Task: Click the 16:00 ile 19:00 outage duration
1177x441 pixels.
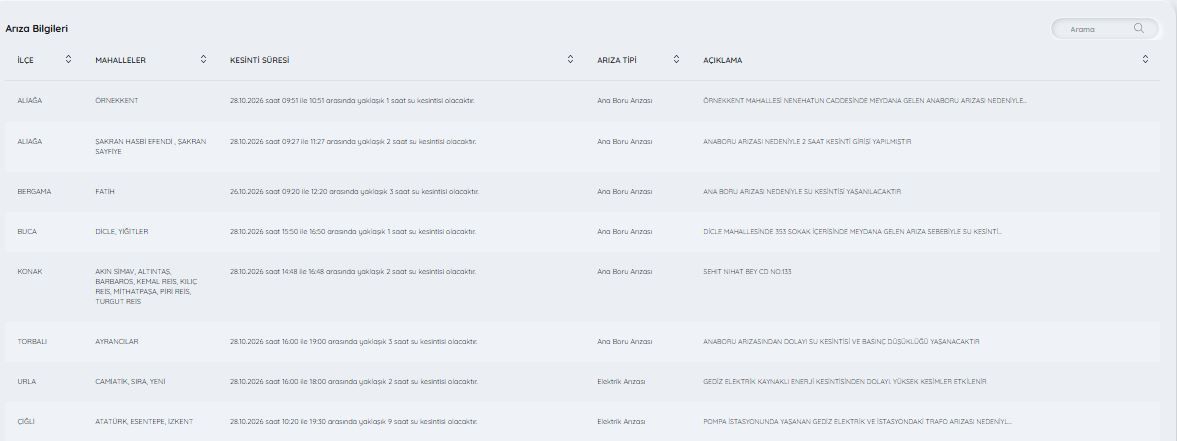Action: 354,342
